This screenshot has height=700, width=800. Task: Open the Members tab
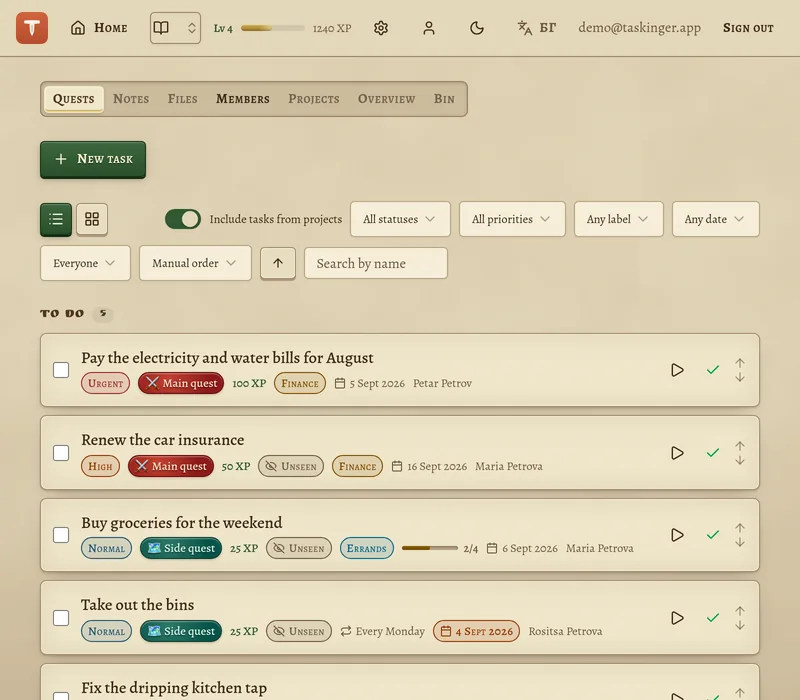click(x=243, y=99)
